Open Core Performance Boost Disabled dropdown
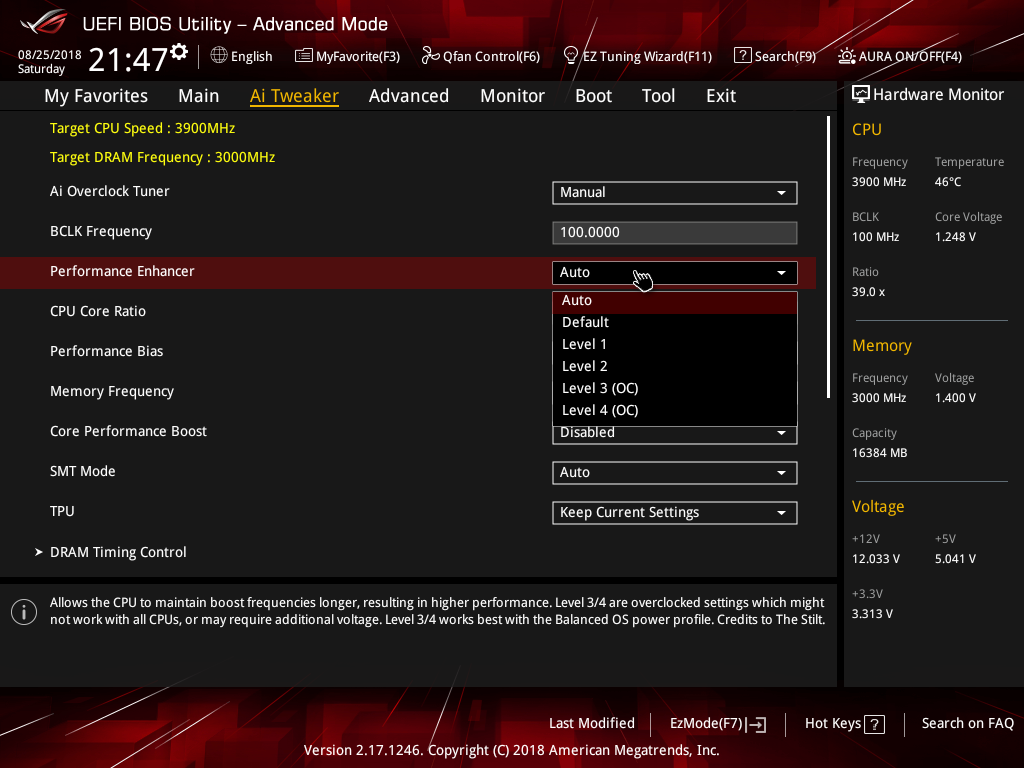 coord(675,434)
